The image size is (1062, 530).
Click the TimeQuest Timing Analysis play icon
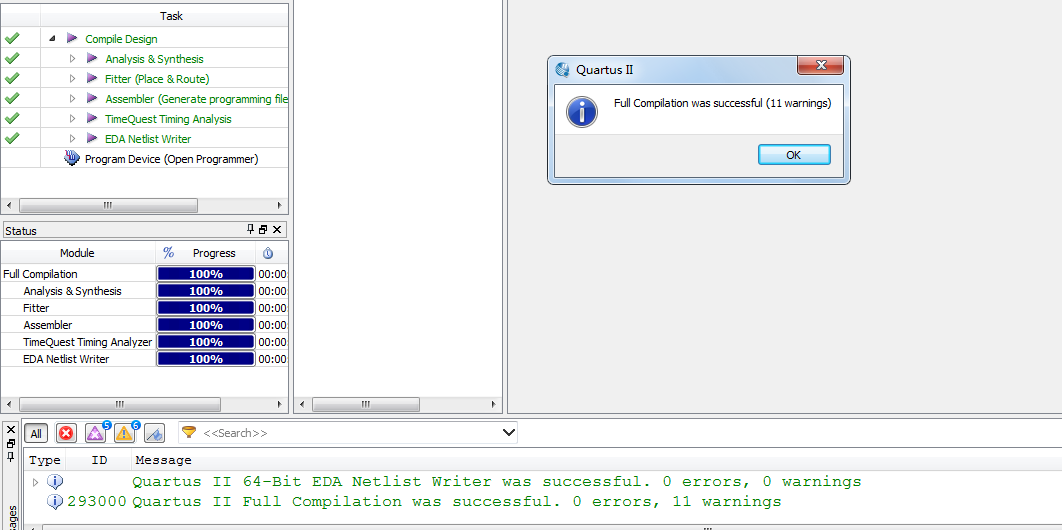[x=92, y=118]
